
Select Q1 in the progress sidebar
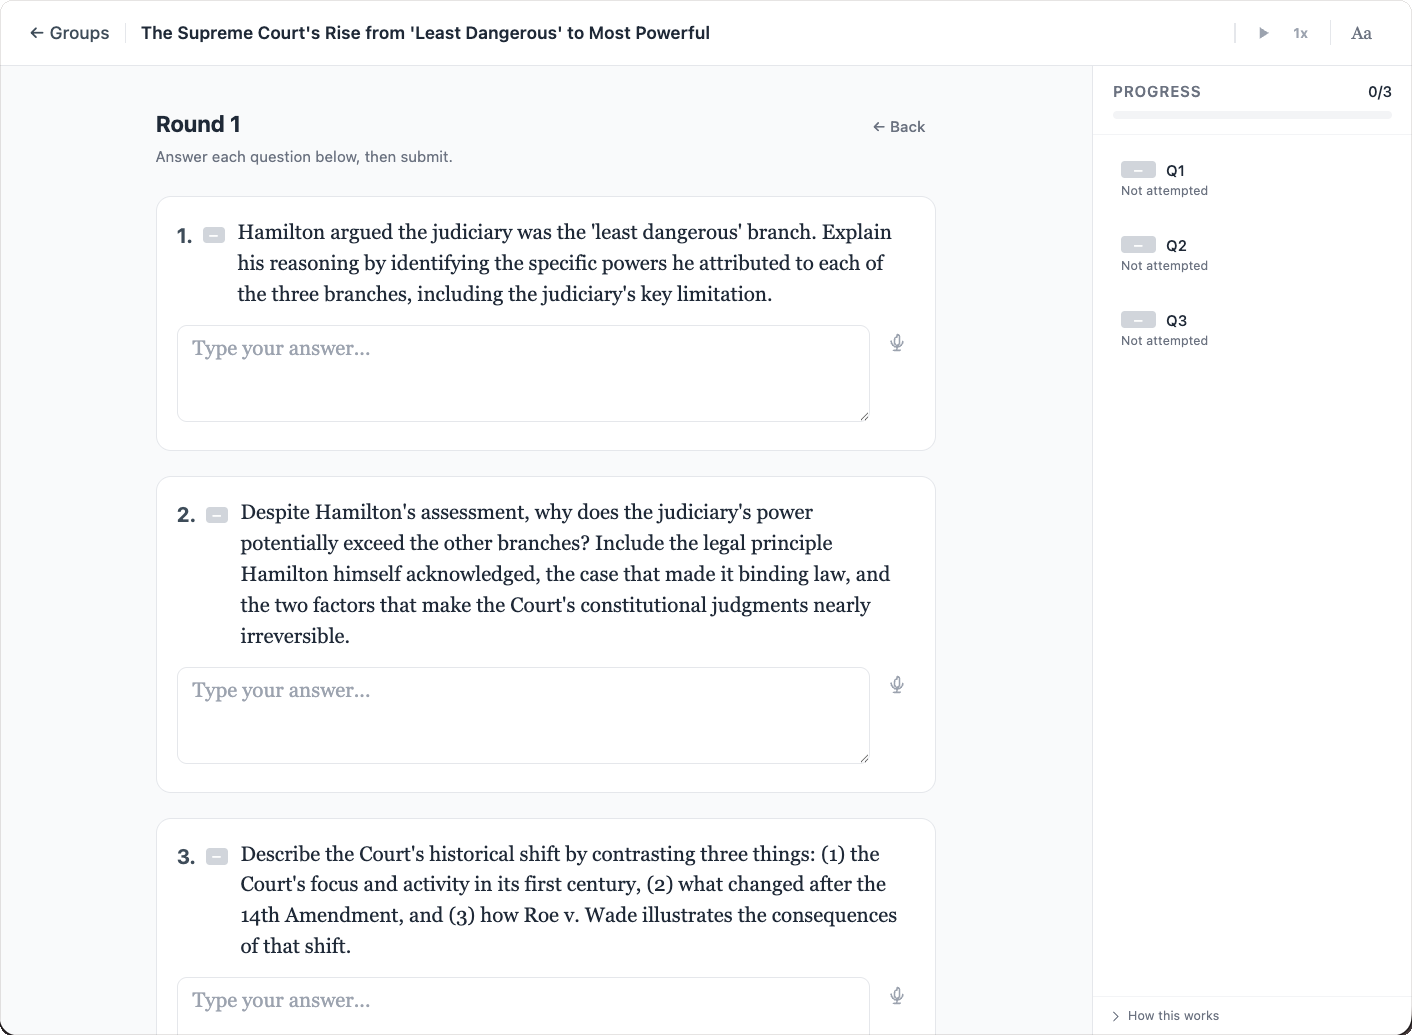pos(1175,171)
